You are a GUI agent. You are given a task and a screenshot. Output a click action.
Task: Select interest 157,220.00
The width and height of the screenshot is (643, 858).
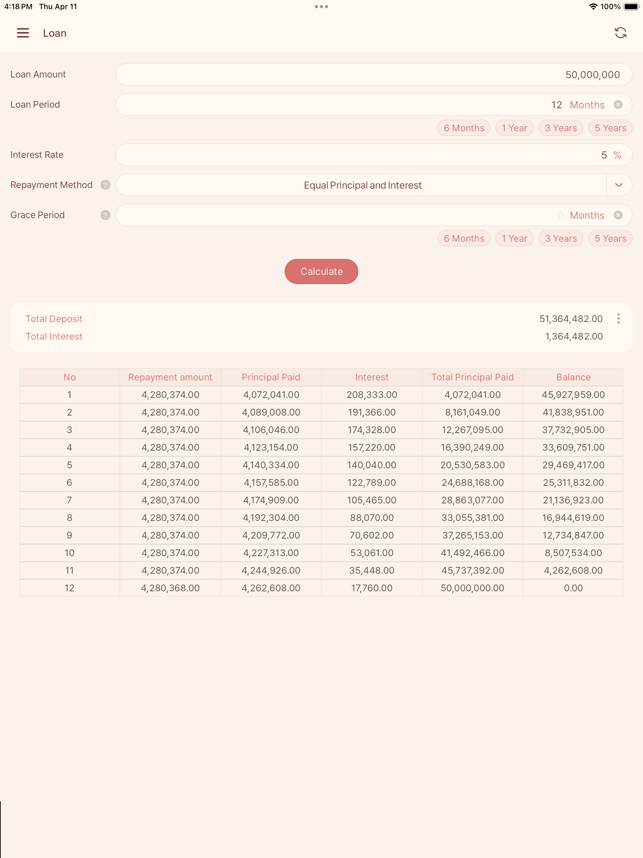pyautogui.click(x=372, y=447)
